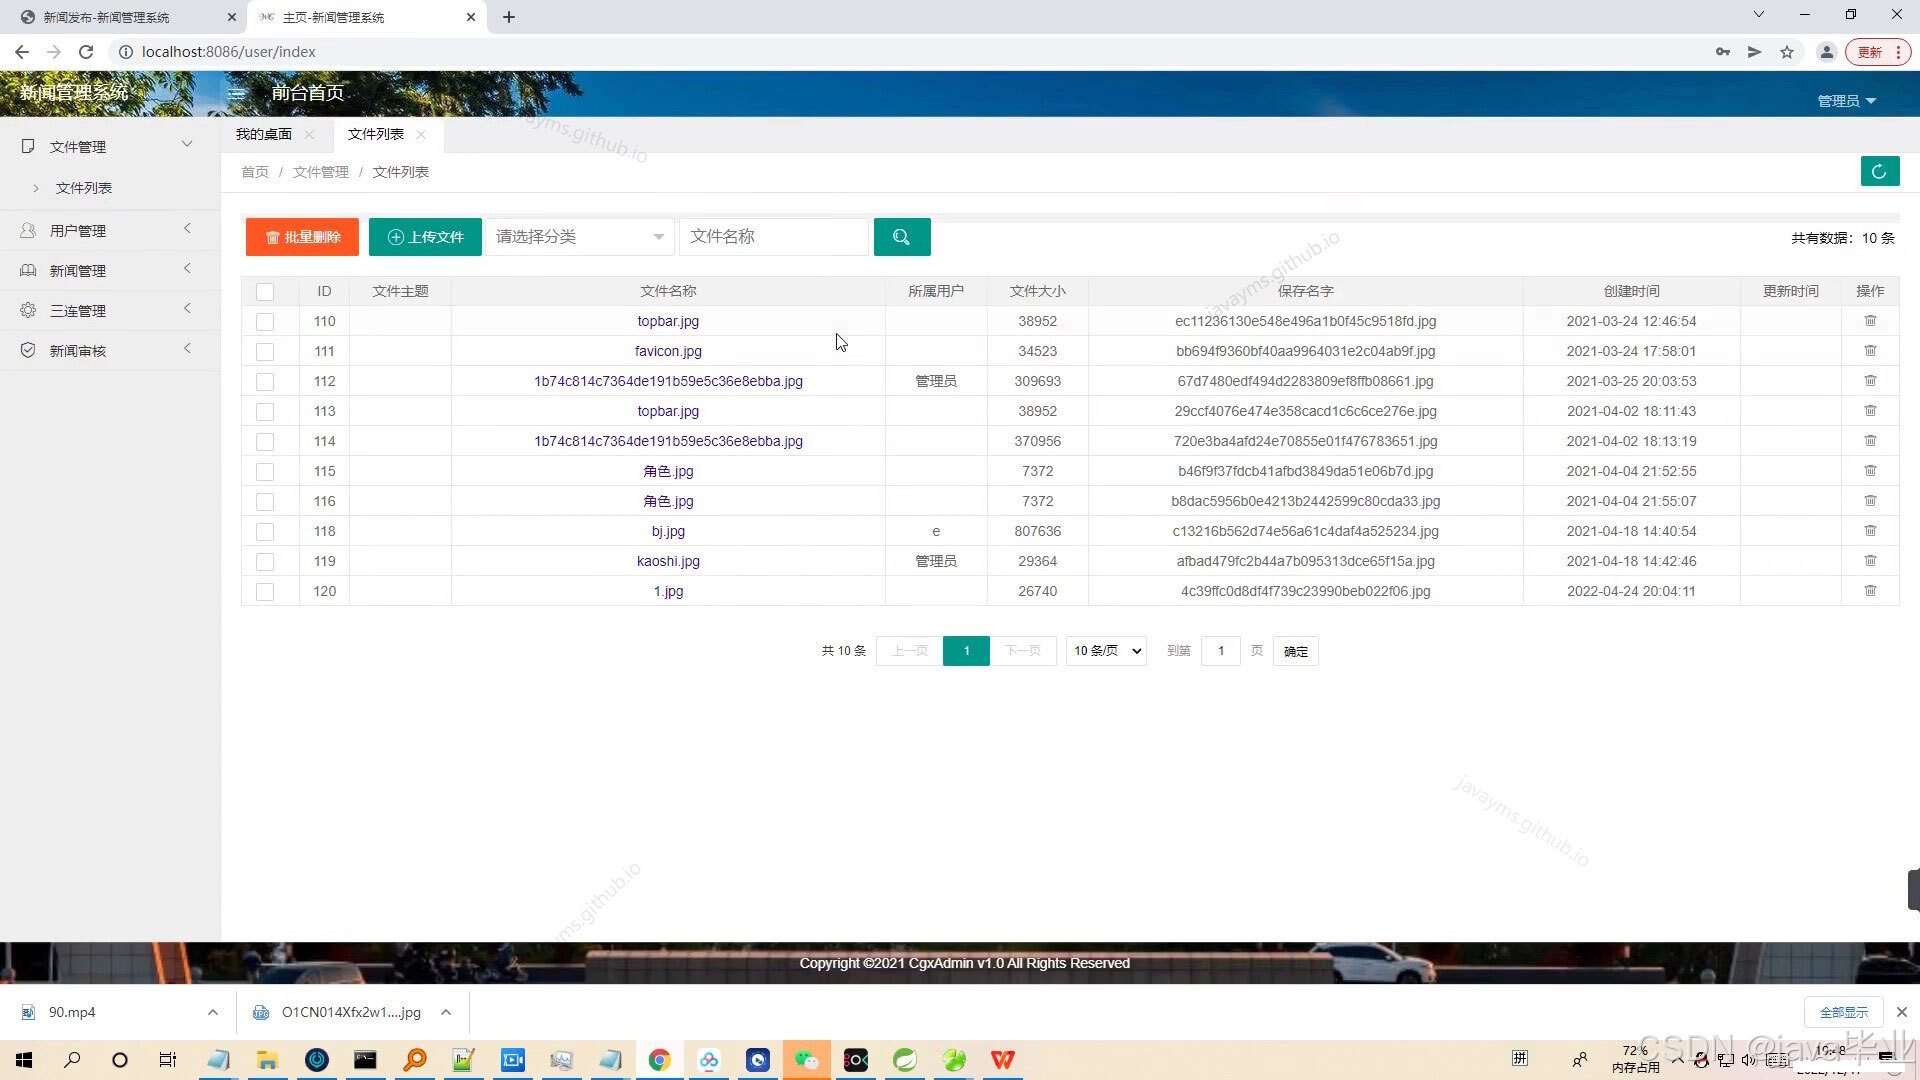1920x1080 pixels.
Task: Click the 新闻审核 shield icon in sidebar
Action: click(x=28, y=350)
